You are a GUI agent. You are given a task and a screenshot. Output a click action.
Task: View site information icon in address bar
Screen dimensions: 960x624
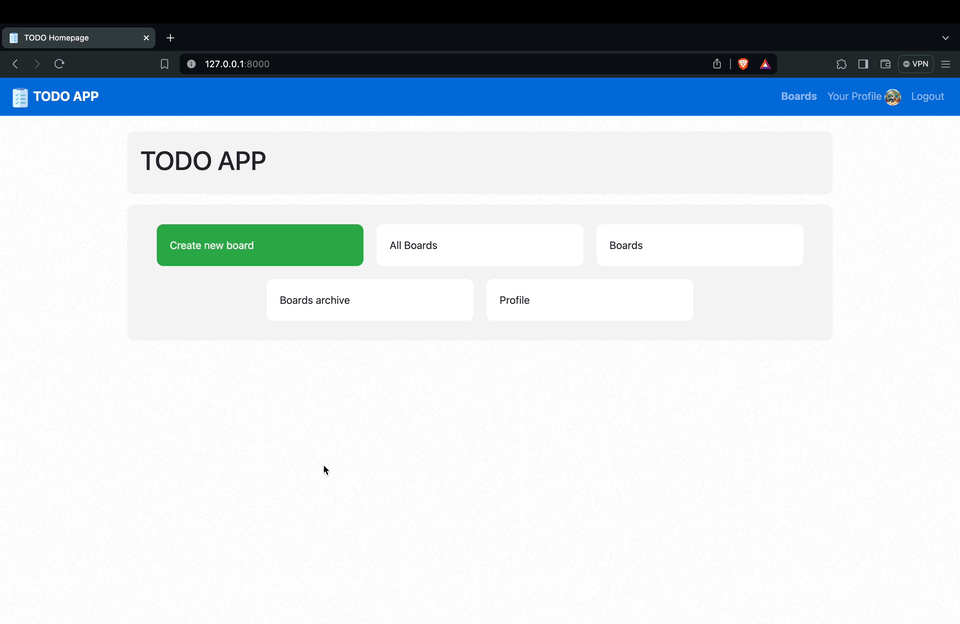[x=191, y=64]
